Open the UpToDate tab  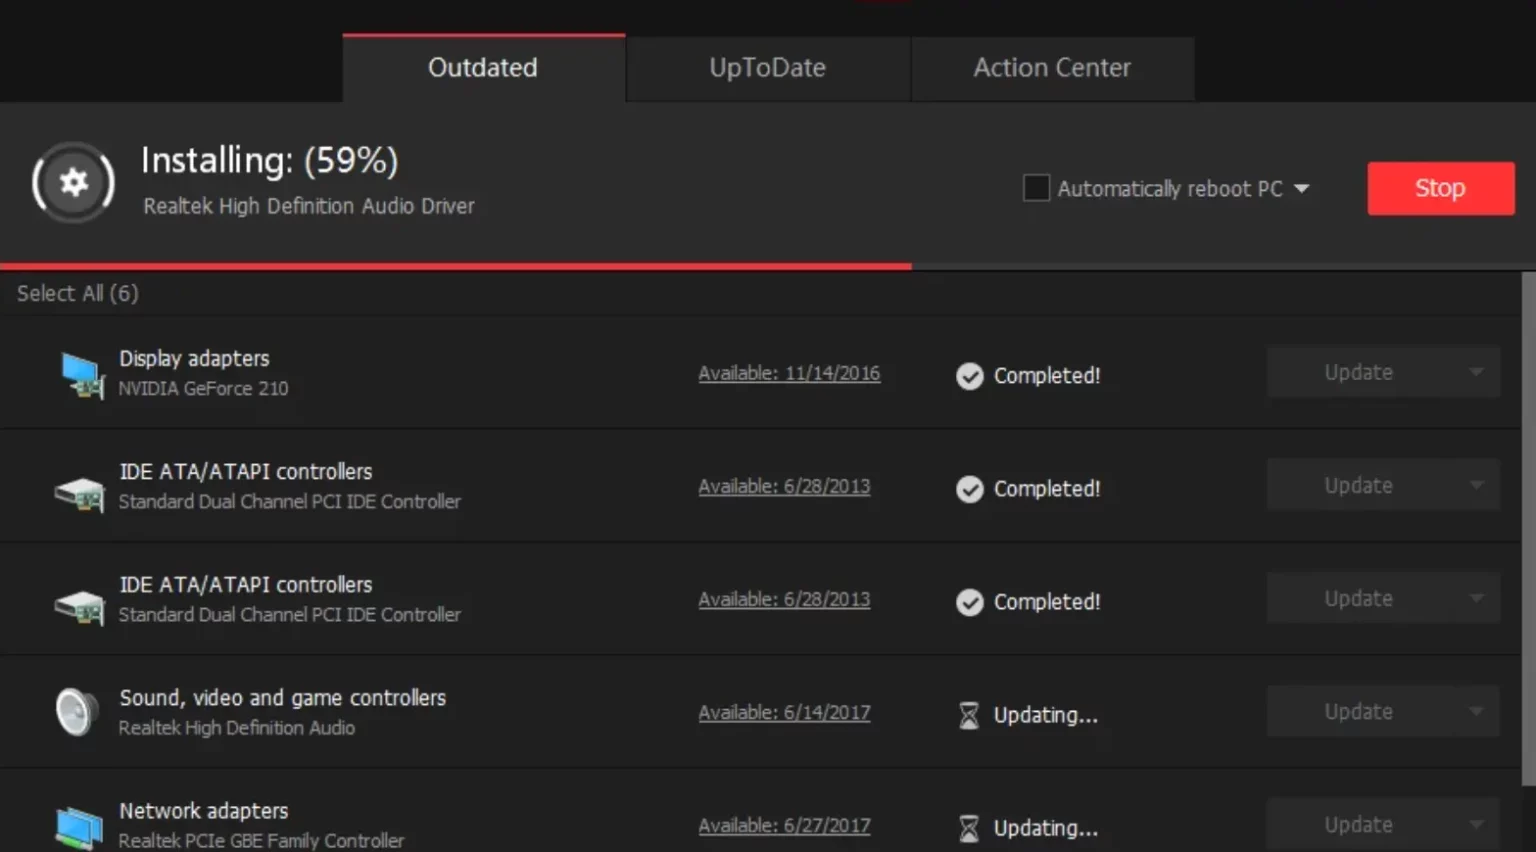(x=768, y=68)
